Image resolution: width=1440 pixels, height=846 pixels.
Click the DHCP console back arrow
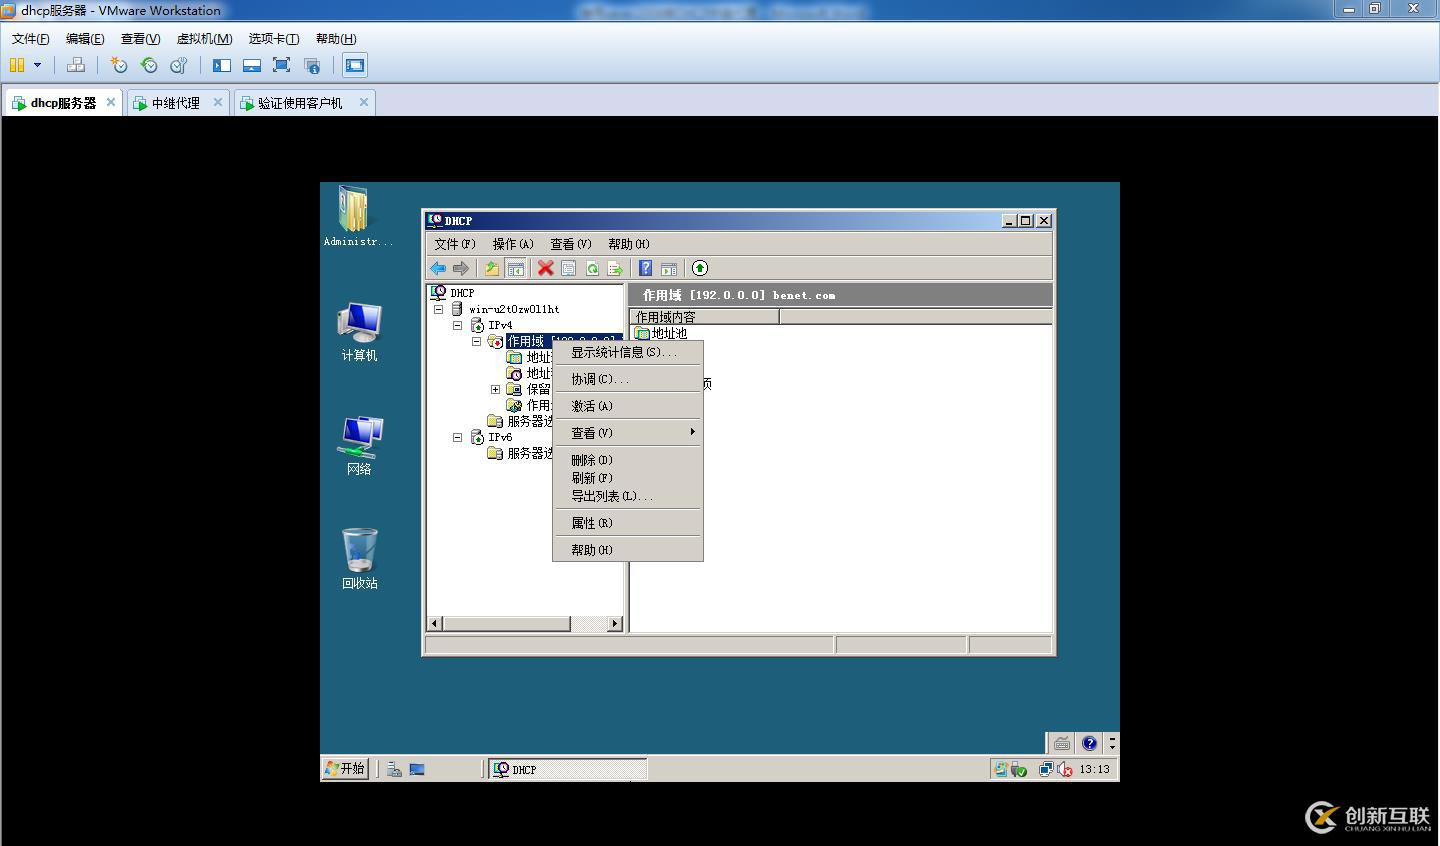438,268
